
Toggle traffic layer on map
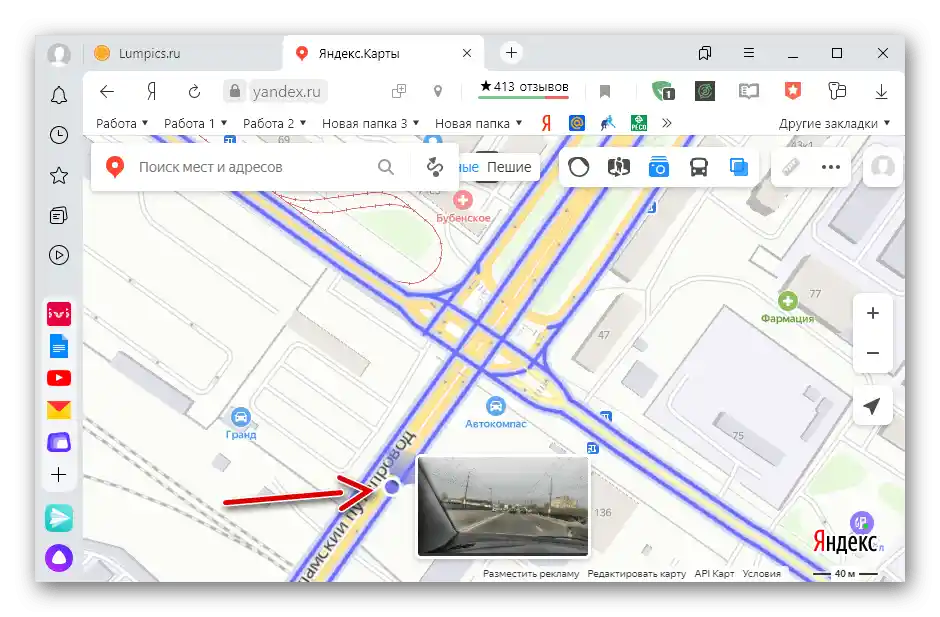[579, 167]
